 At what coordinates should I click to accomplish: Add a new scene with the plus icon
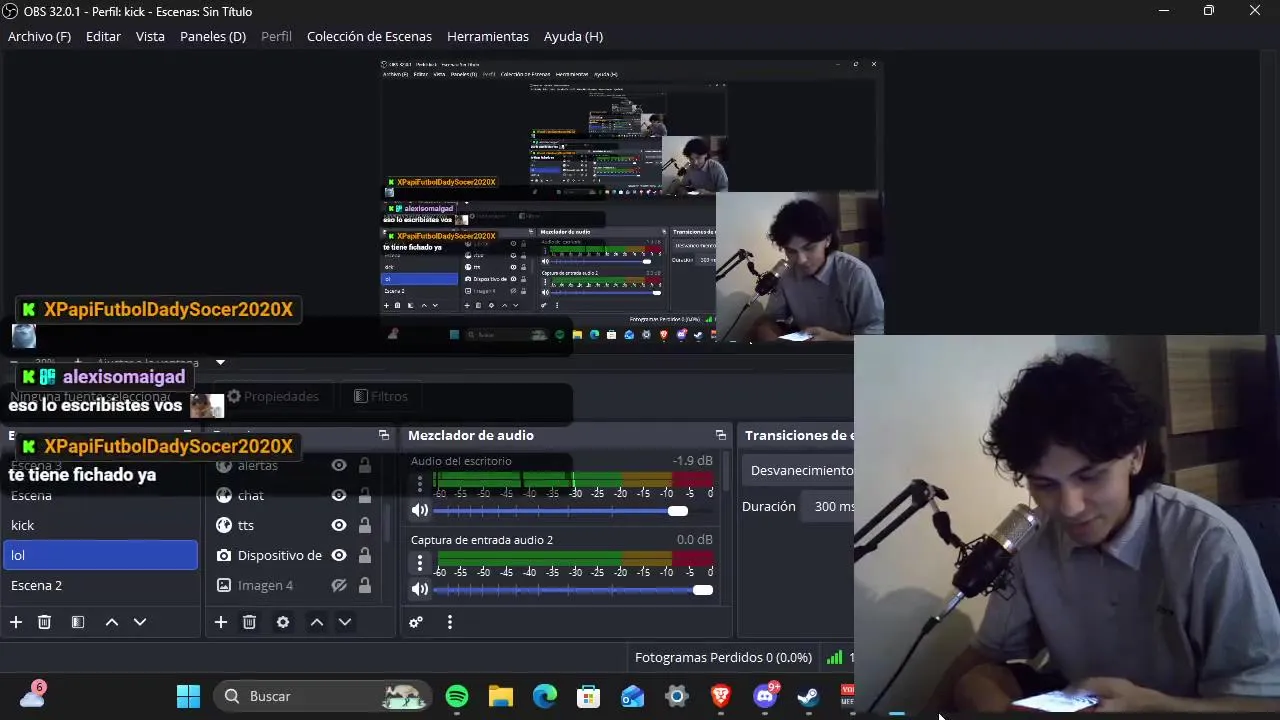[x=16, y=622]
